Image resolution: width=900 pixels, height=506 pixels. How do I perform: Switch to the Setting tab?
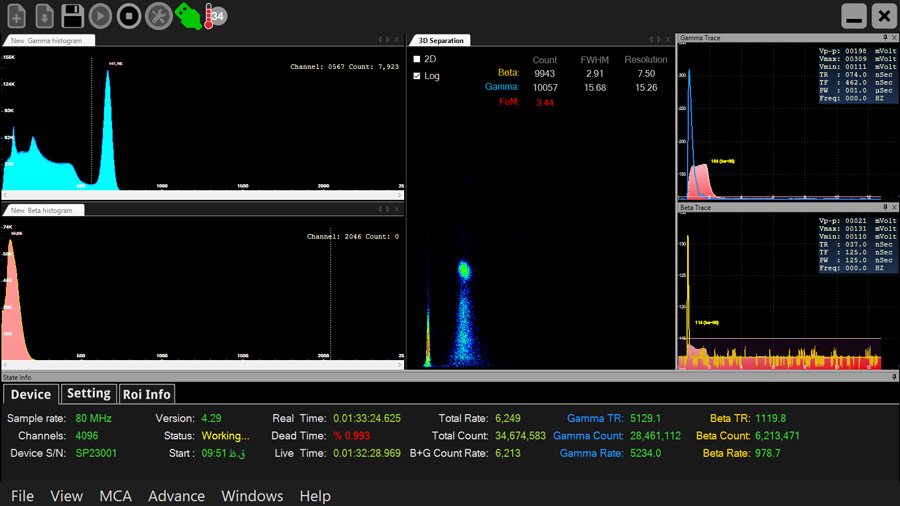[x=88, y=394]
